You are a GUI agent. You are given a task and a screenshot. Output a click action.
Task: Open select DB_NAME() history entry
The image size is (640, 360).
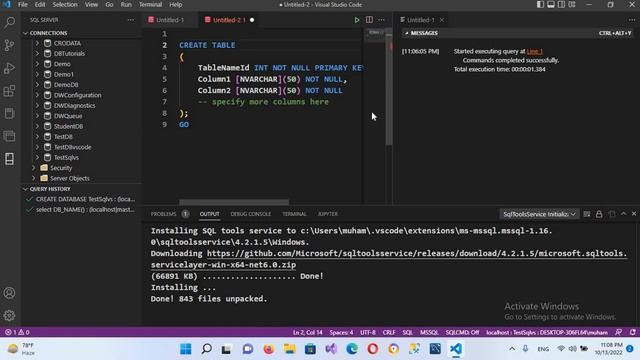(81, 210)
